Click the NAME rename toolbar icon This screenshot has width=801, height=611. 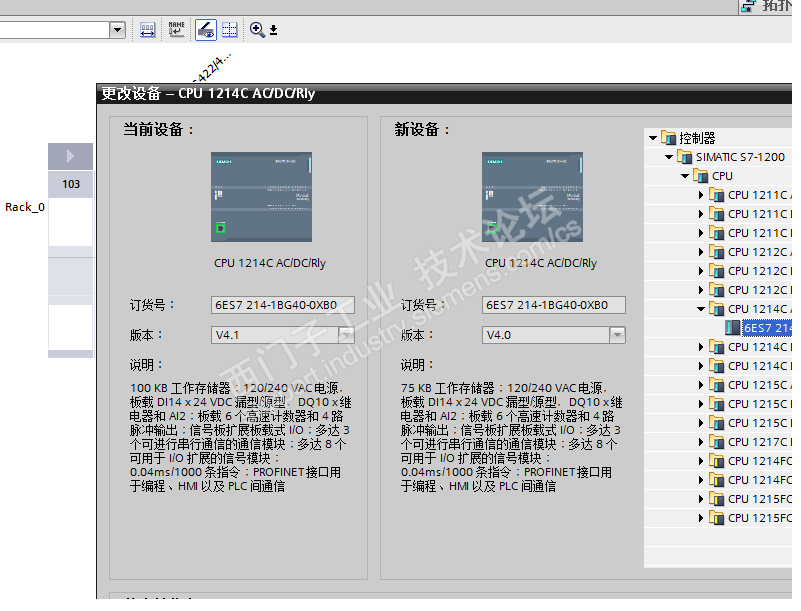click(x=176, y=30)
